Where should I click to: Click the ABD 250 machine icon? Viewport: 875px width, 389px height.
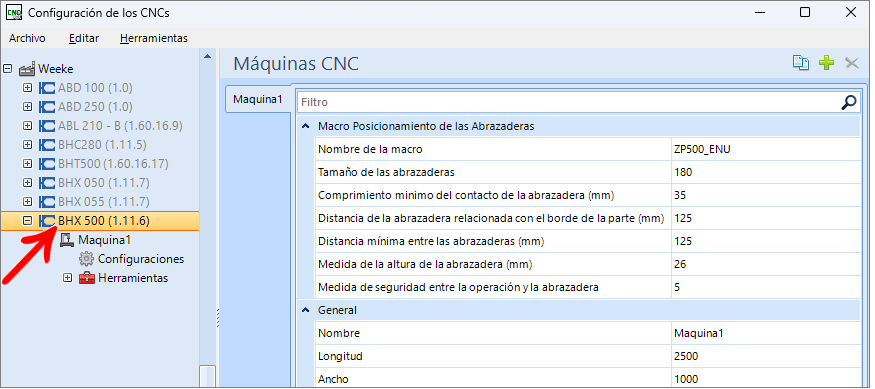[47, 107]
